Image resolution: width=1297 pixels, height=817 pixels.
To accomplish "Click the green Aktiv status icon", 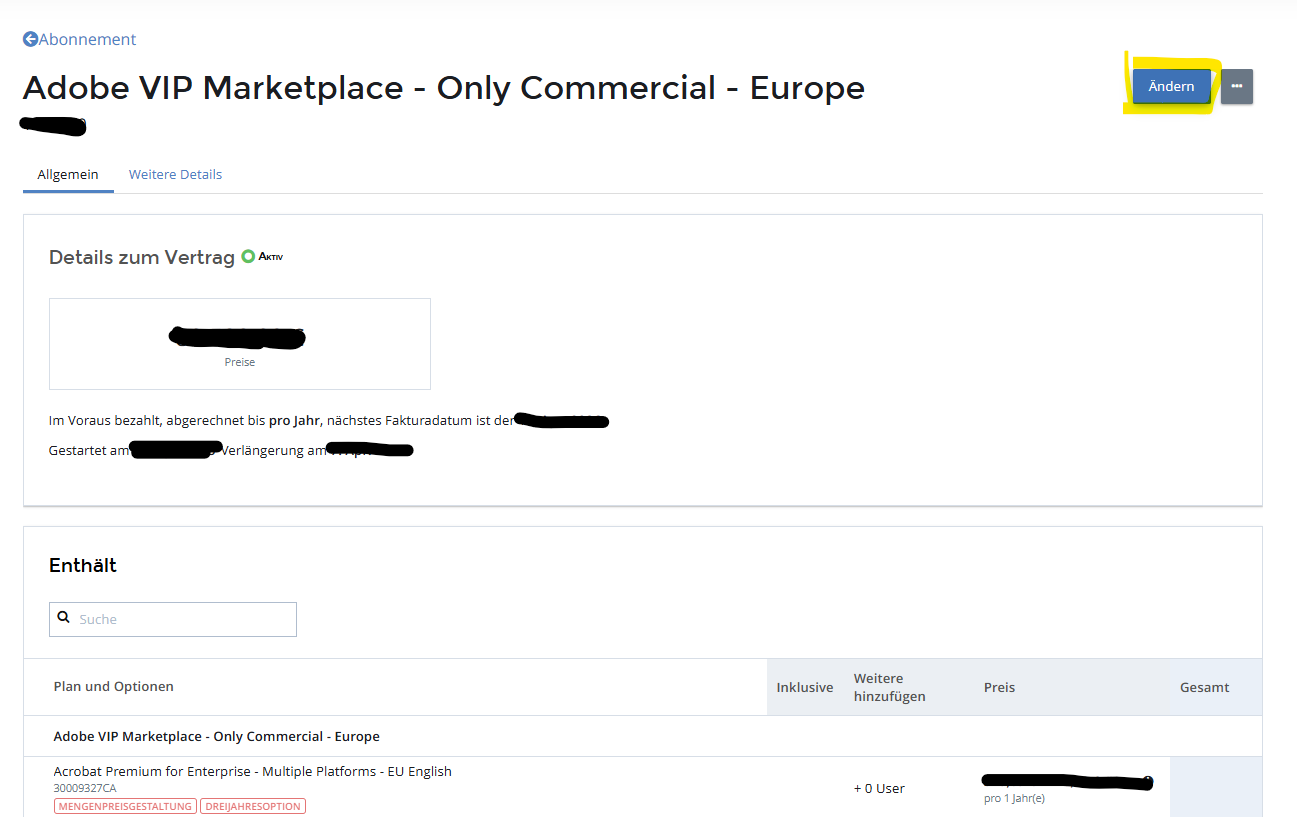I will pyautogui.click(x=249, y=256).
